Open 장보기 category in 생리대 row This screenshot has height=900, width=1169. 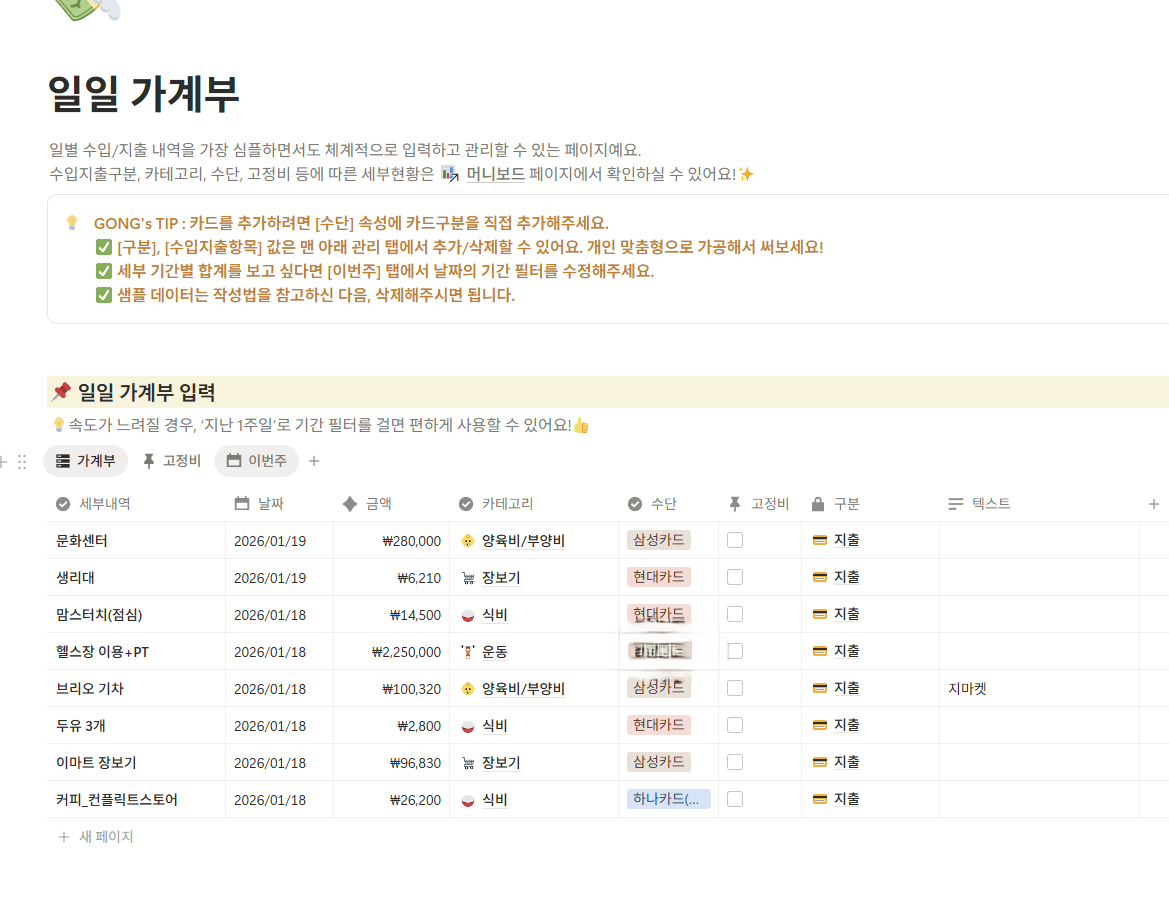(501, 577)
